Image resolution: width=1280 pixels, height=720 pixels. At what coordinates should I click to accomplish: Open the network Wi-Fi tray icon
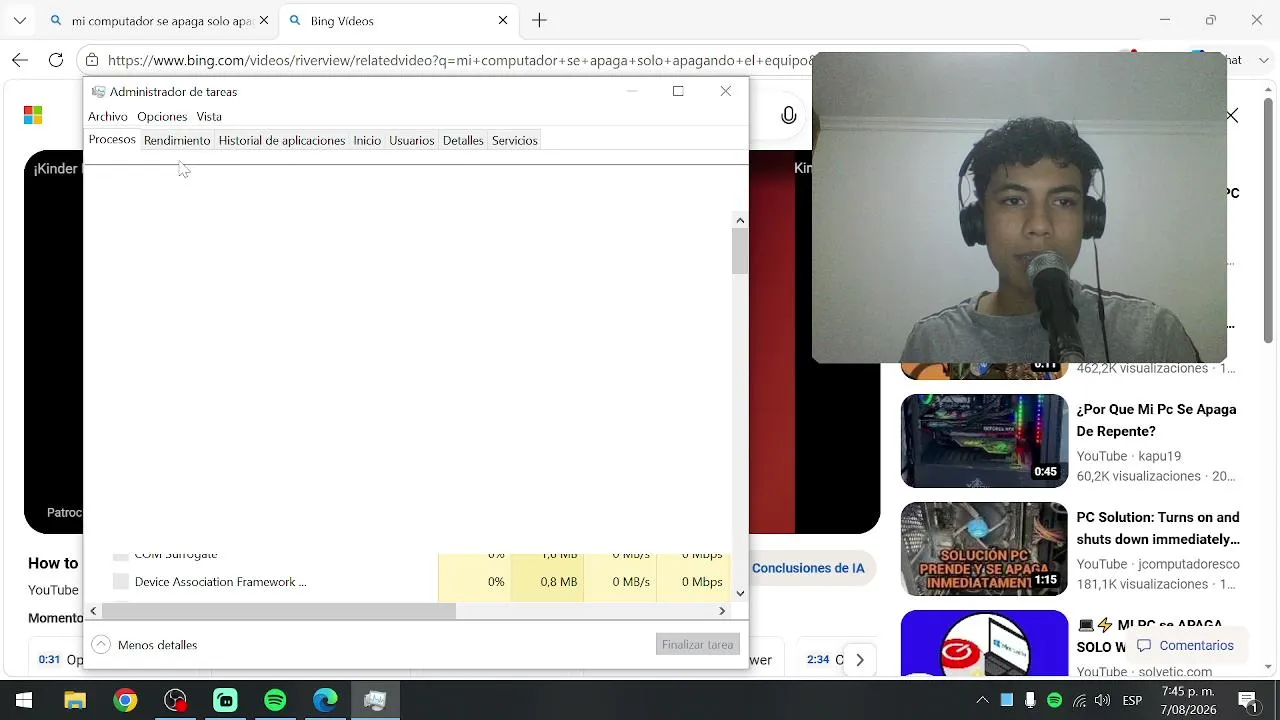pyautogui.click(x=1079, y=700)
